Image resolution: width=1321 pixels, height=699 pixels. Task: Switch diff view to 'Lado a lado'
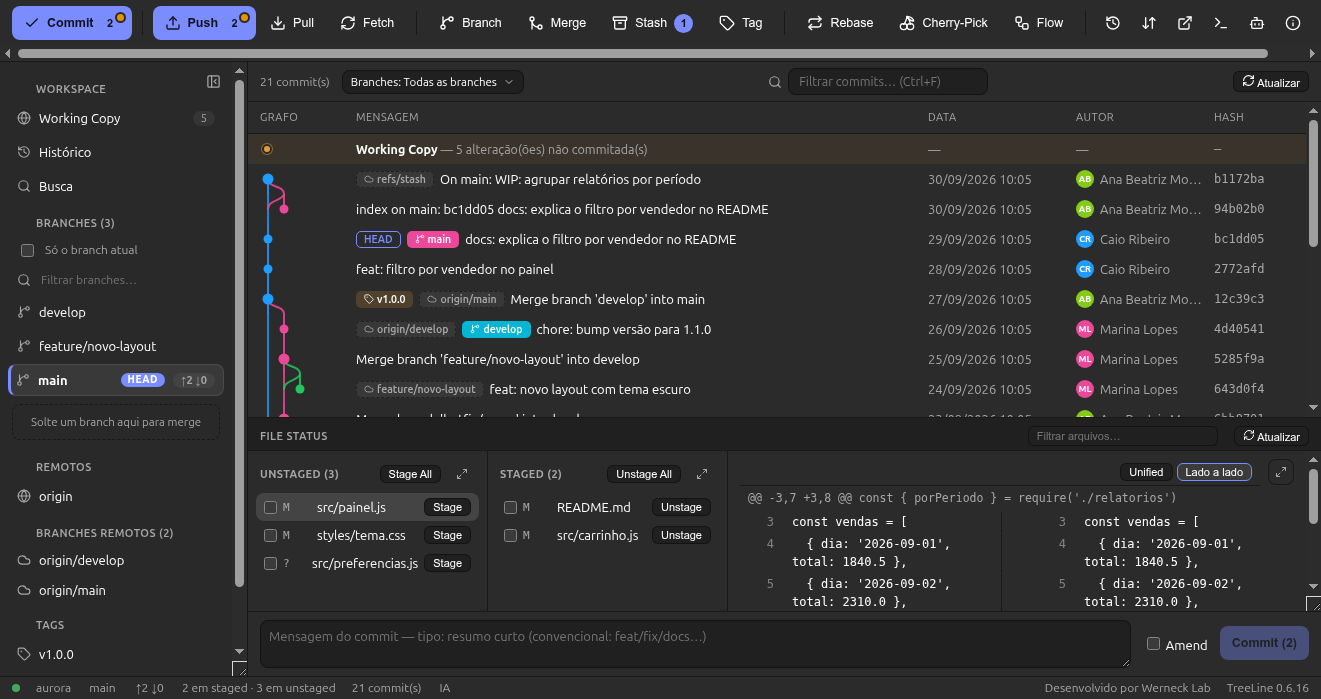point(1214,472)
